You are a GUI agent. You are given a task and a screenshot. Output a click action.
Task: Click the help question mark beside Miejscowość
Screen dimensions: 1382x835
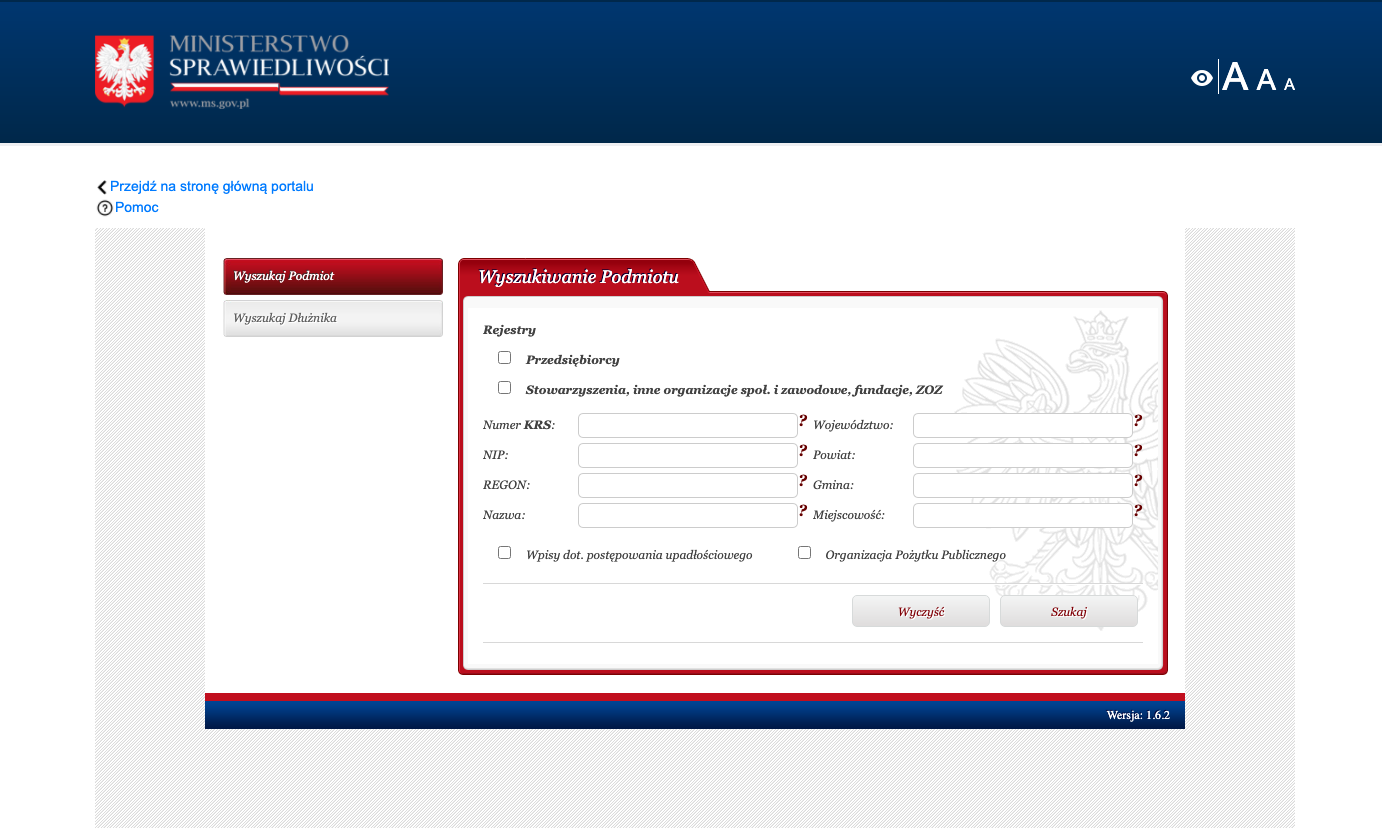[x=1137, y=511]
